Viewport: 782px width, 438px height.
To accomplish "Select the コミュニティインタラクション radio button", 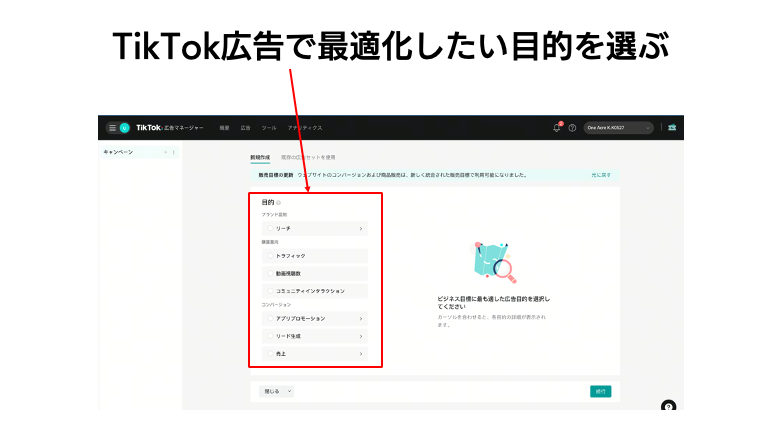I will [270, 291].
